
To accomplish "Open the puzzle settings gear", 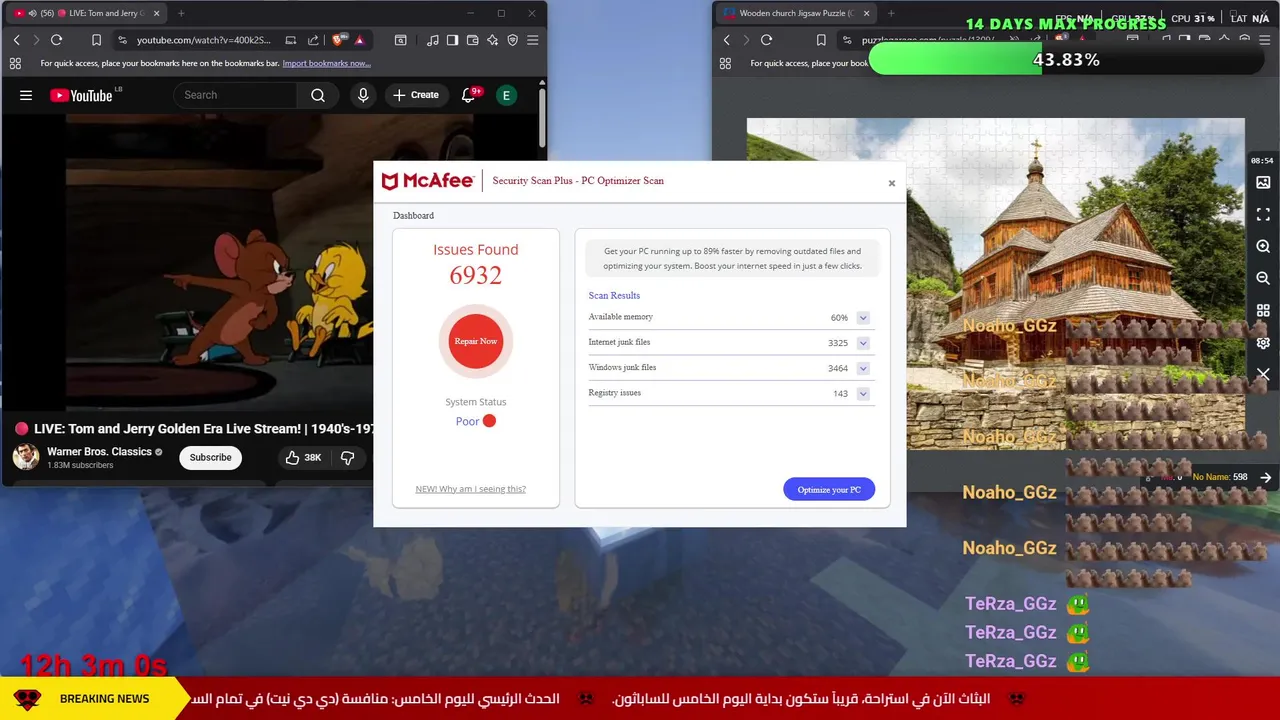I will (1263, 342).
